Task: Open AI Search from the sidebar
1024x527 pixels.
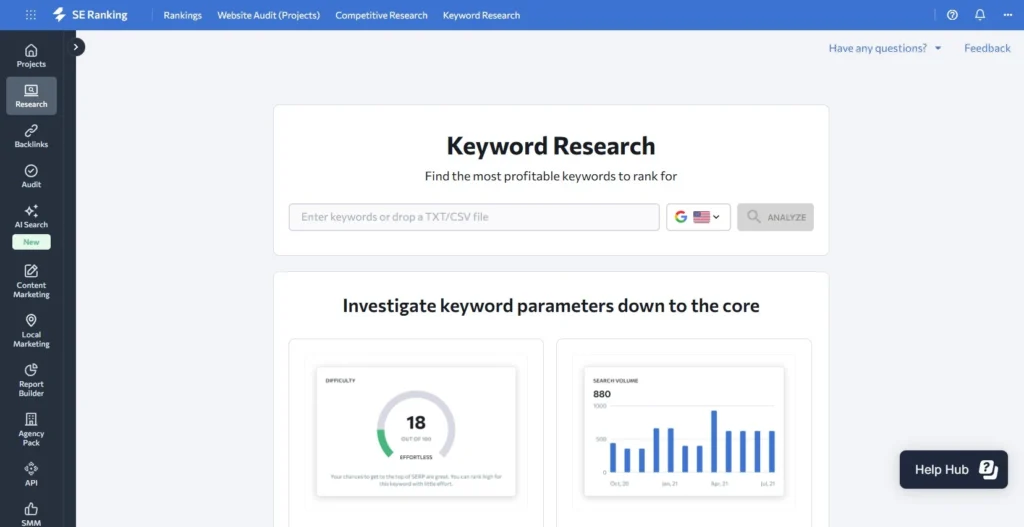Action: tap(31, 216)
